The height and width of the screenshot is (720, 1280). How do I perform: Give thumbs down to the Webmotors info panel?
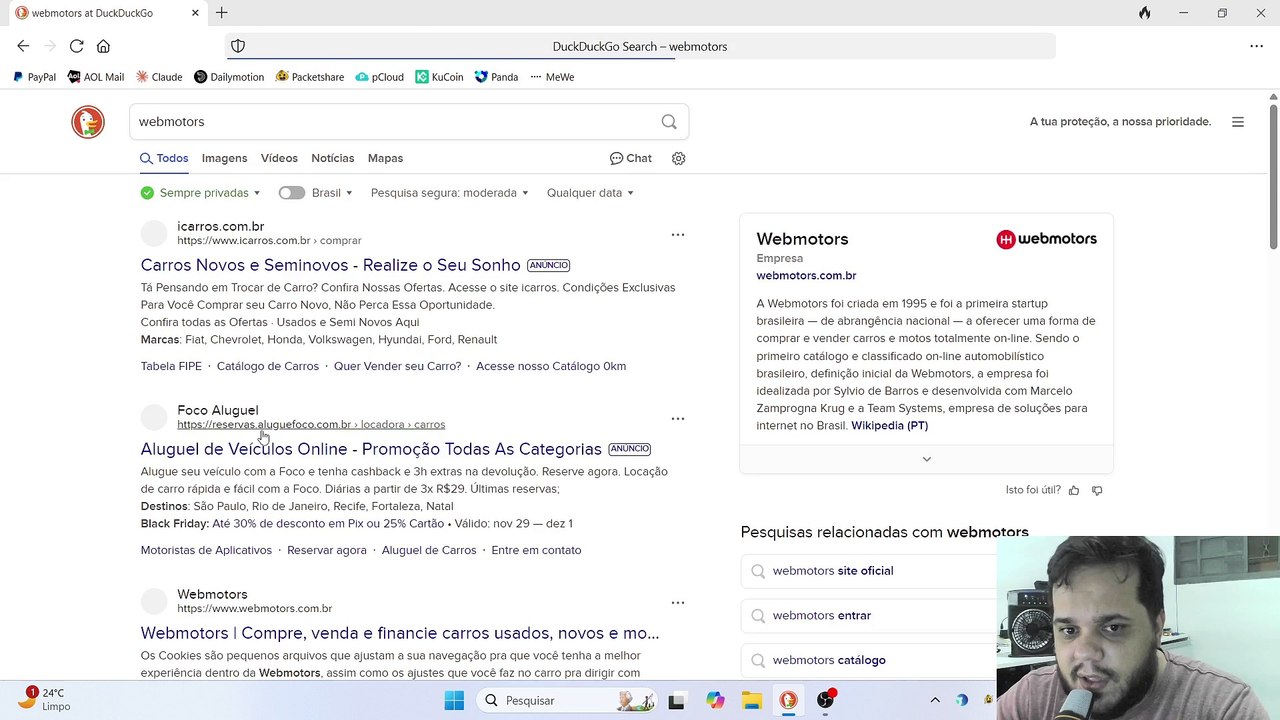tap(1097, 490)
